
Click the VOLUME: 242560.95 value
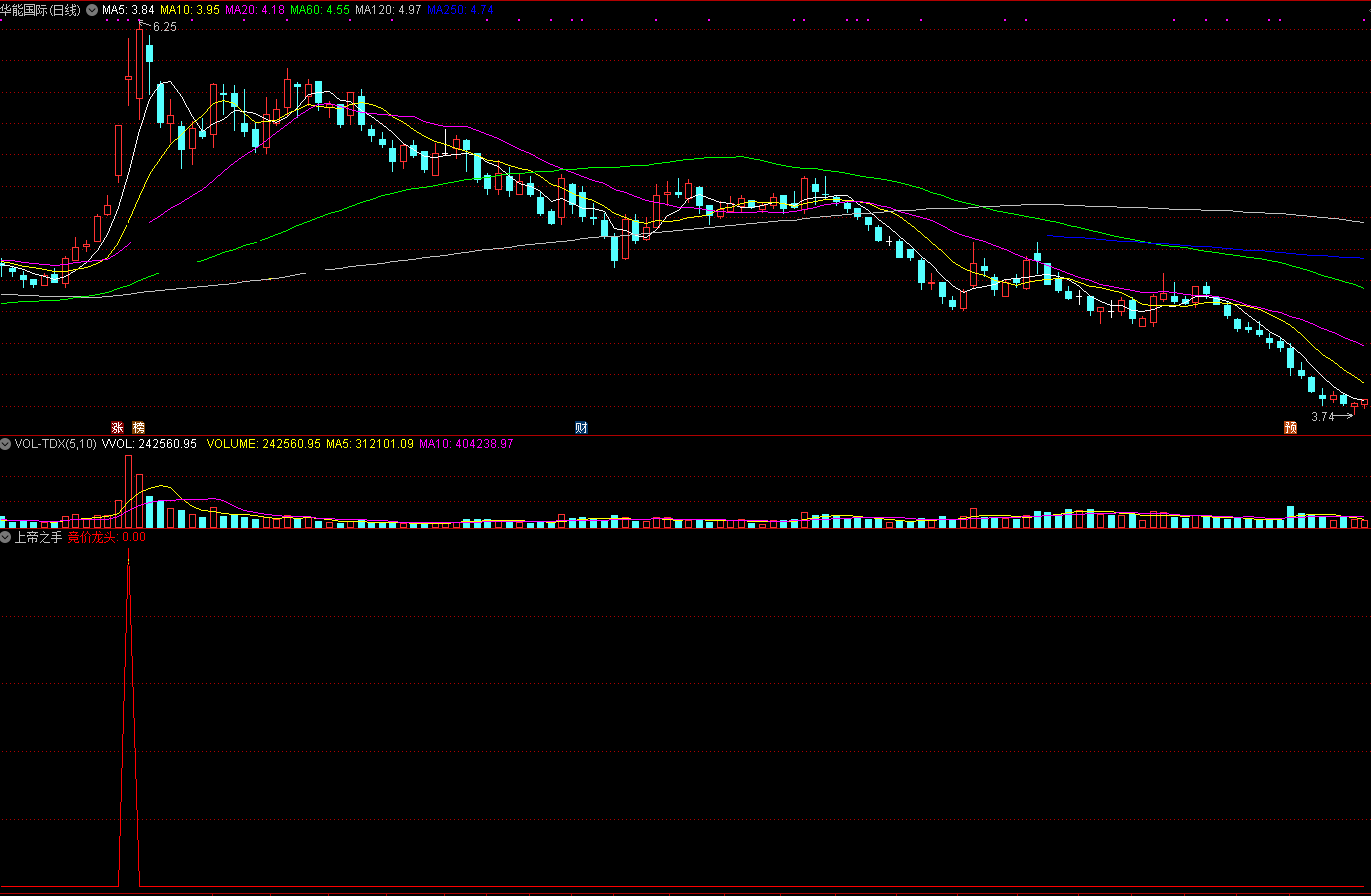pos(264,443)
